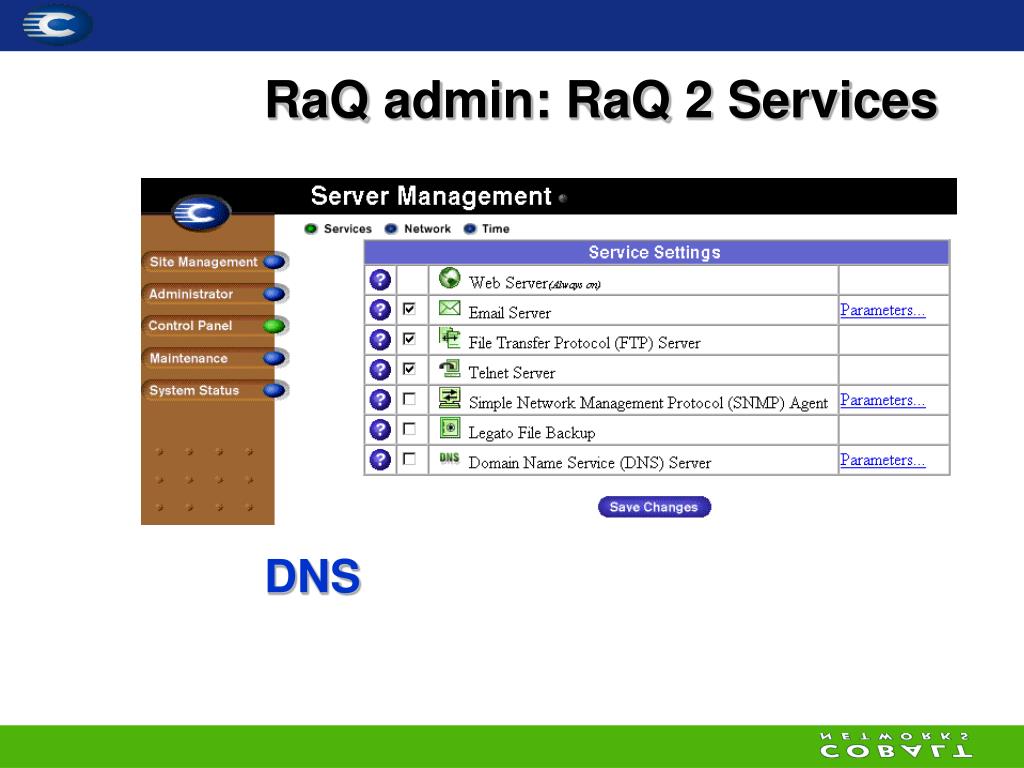The width and height of the screenshot is (1024, 768).
Task: Enable the SNMP Agent checkbox
Action: [409, 398]
